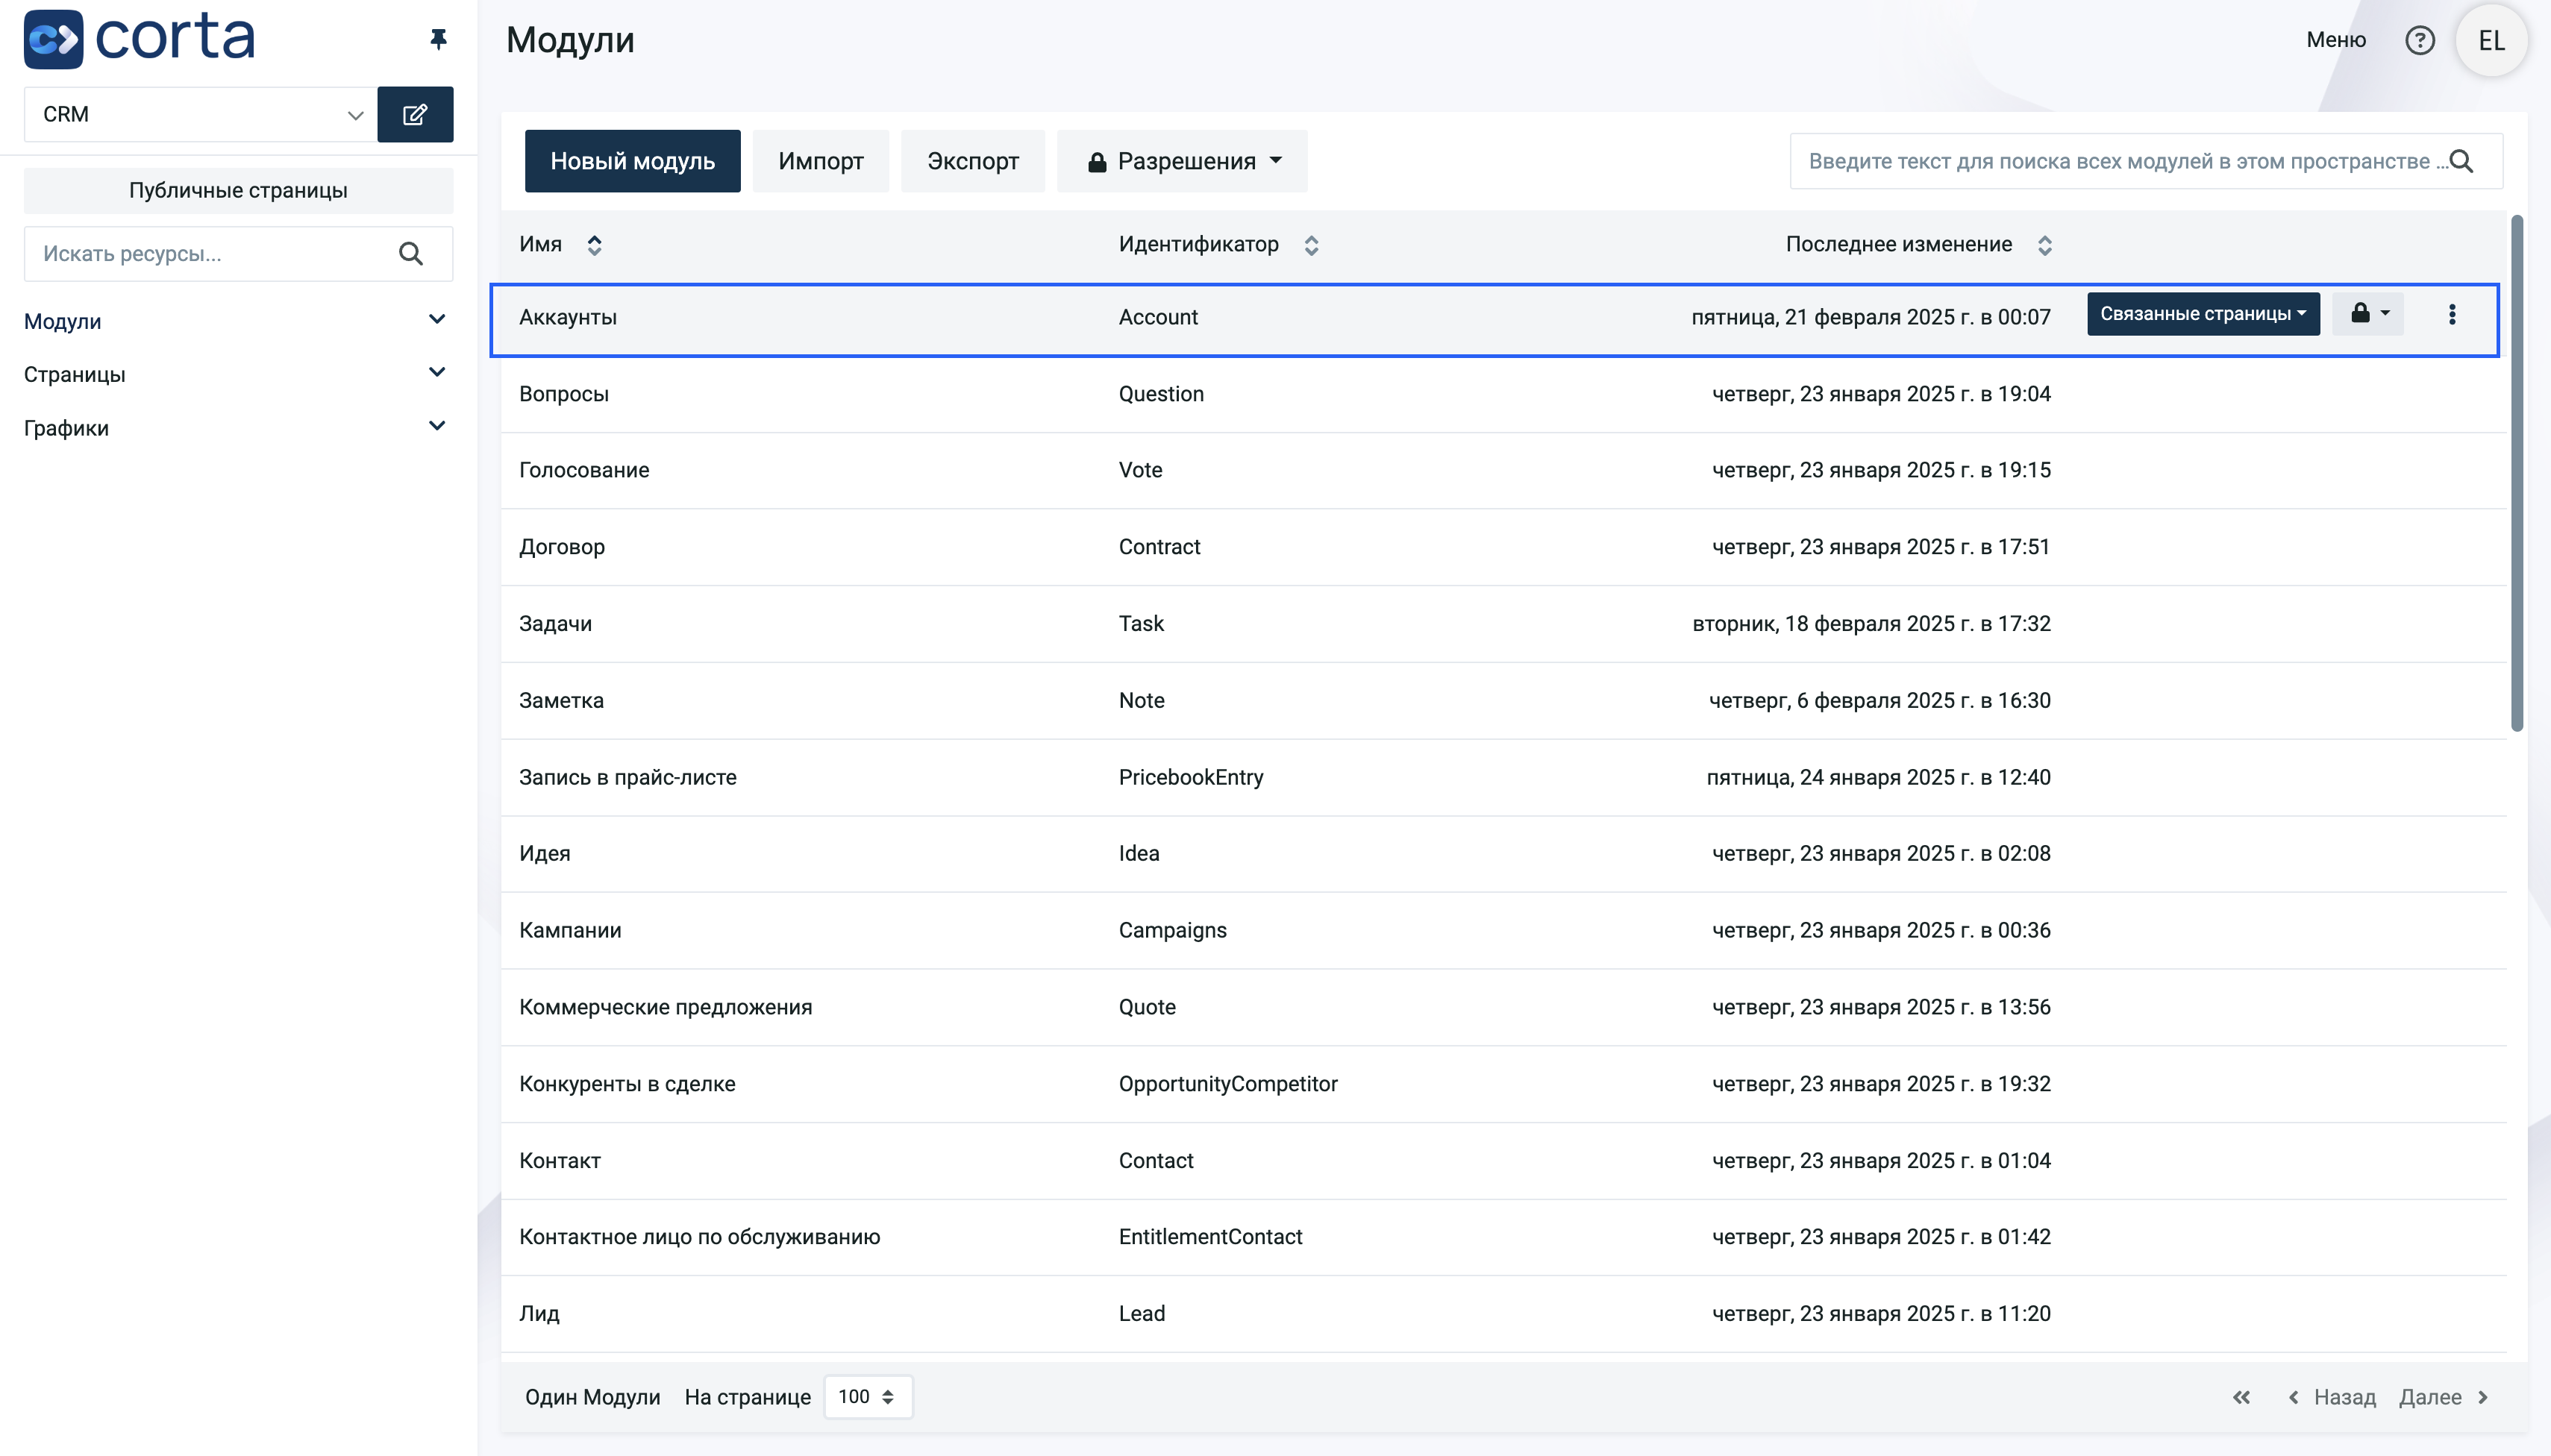
Task: Open the Меню item
Action: (2336, 40)
